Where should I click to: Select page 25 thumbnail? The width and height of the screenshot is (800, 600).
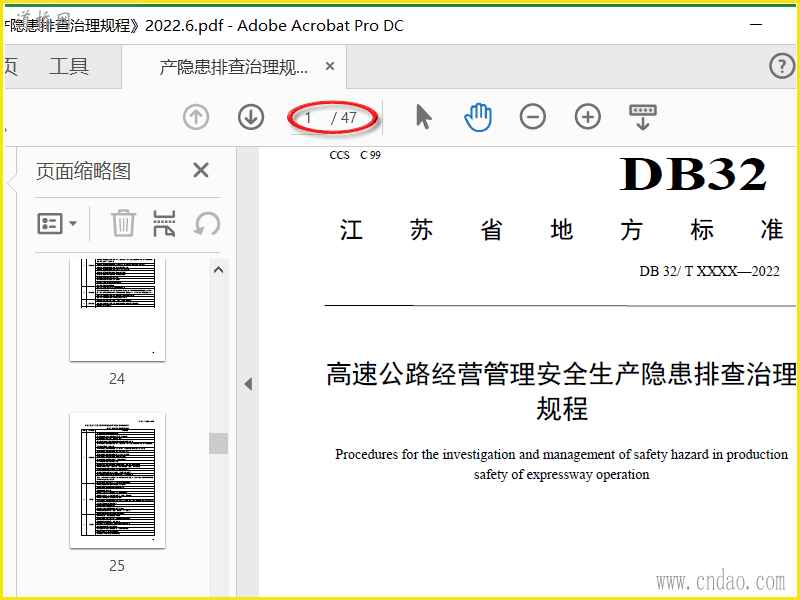[117, 481]
